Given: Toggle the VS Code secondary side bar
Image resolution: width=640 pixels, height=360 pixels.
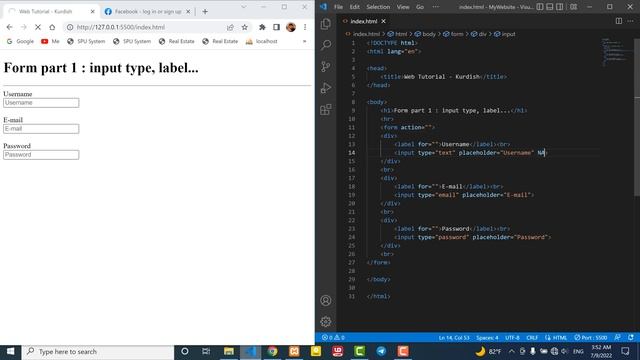Looking at the screenshot, I should coord(560,7).
